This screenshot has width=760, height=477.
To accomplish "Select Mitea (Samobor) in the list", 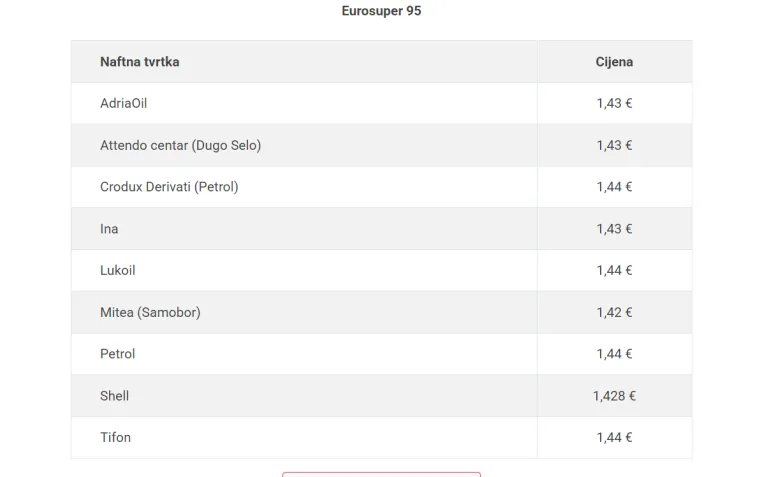I will 150,312.
